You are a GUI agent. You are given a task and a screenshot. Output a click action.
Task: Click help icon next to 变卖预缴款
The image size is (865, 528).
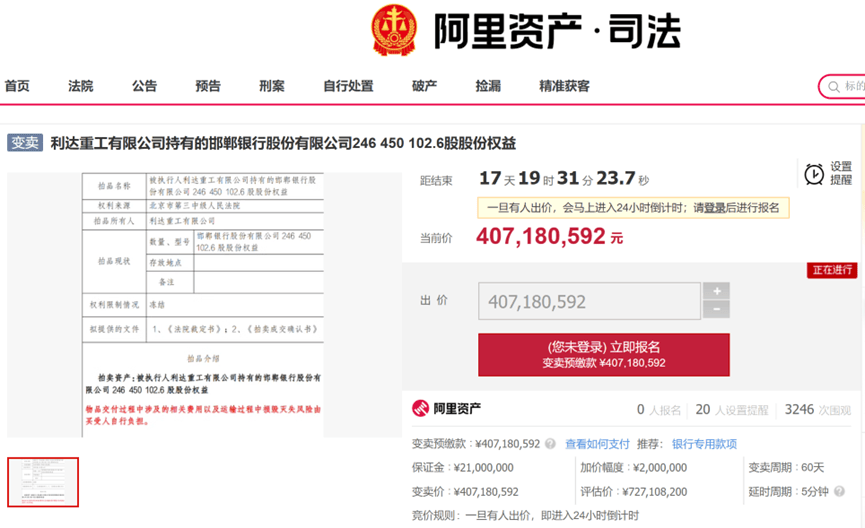tap(550, 444)
